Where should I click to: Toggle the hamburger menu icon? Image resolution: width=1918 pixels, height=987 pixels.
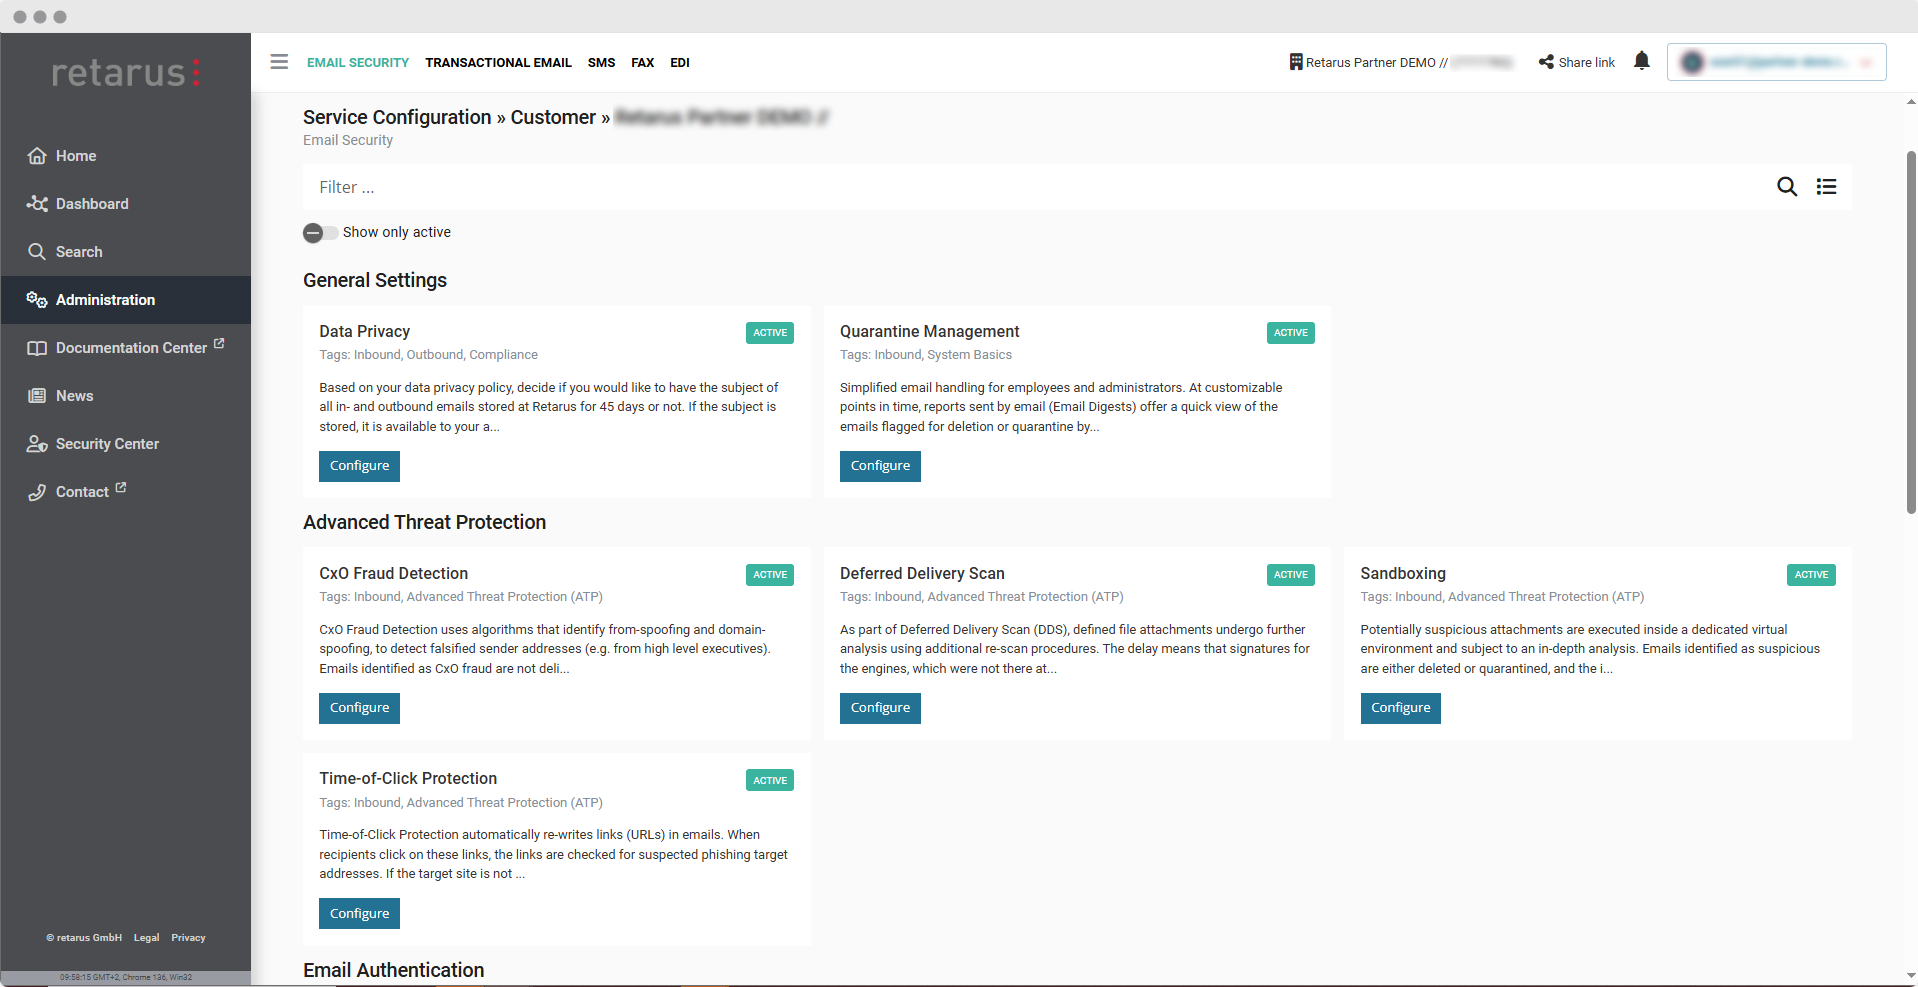(x=279, y=62)
